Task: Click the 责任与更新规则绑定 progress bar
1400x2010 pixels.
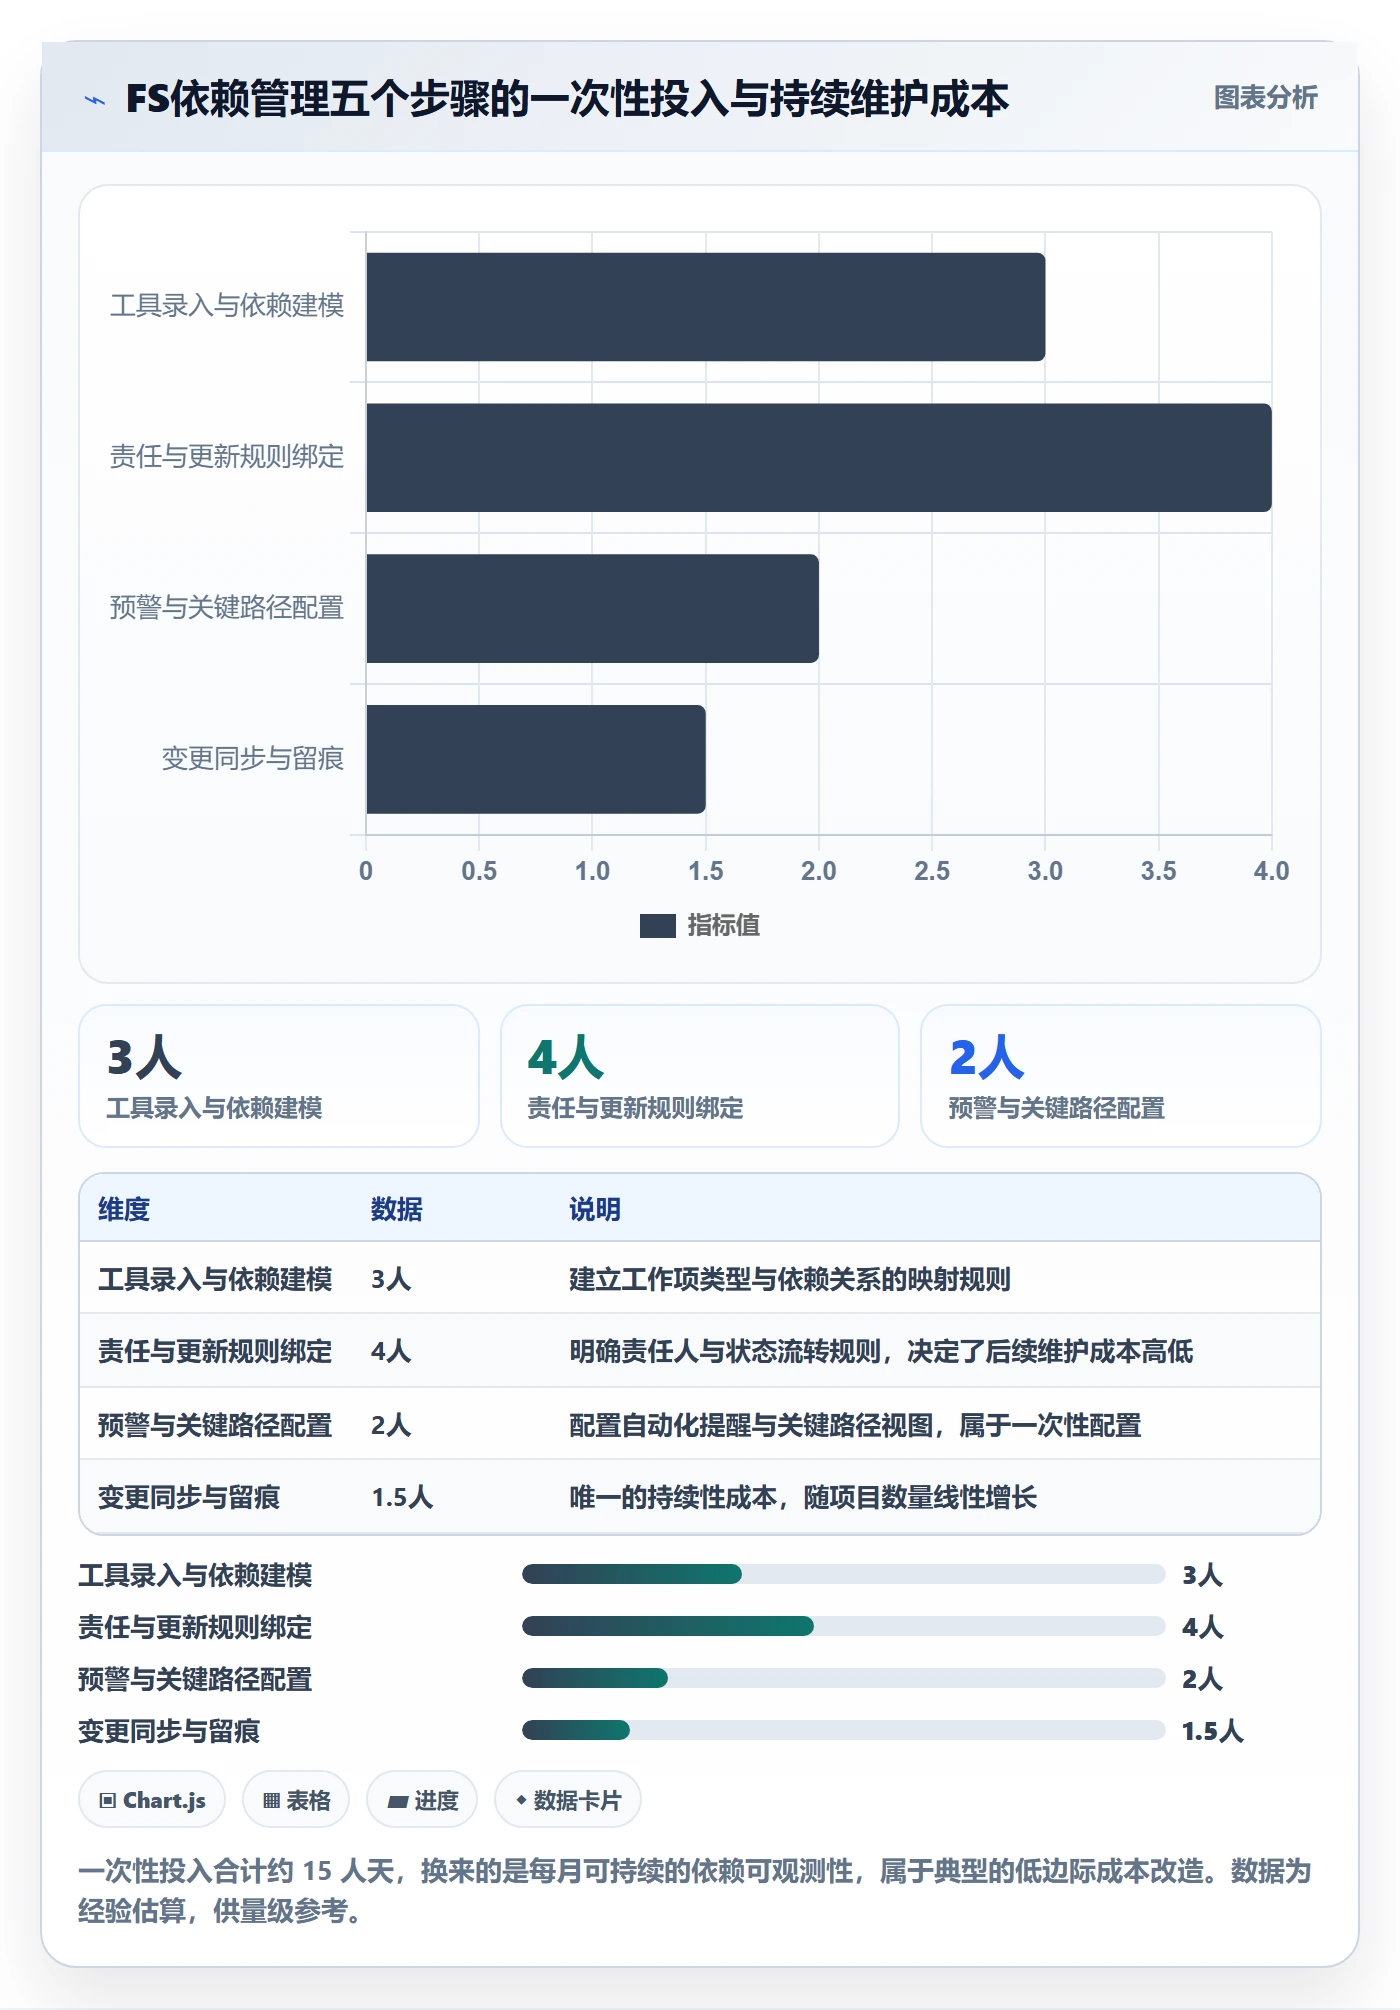Action: point(843,1626)
